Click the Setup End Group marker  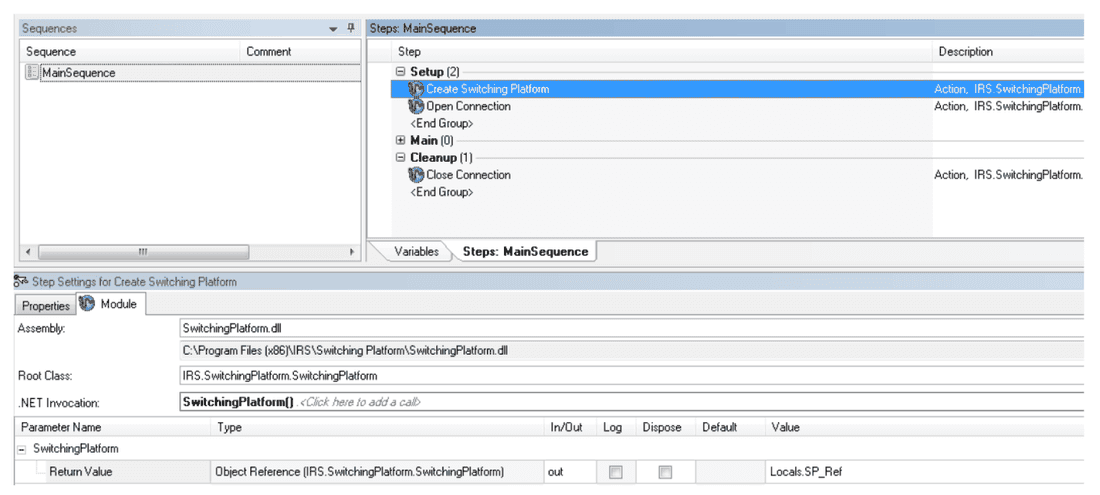[x=441, y=123]
